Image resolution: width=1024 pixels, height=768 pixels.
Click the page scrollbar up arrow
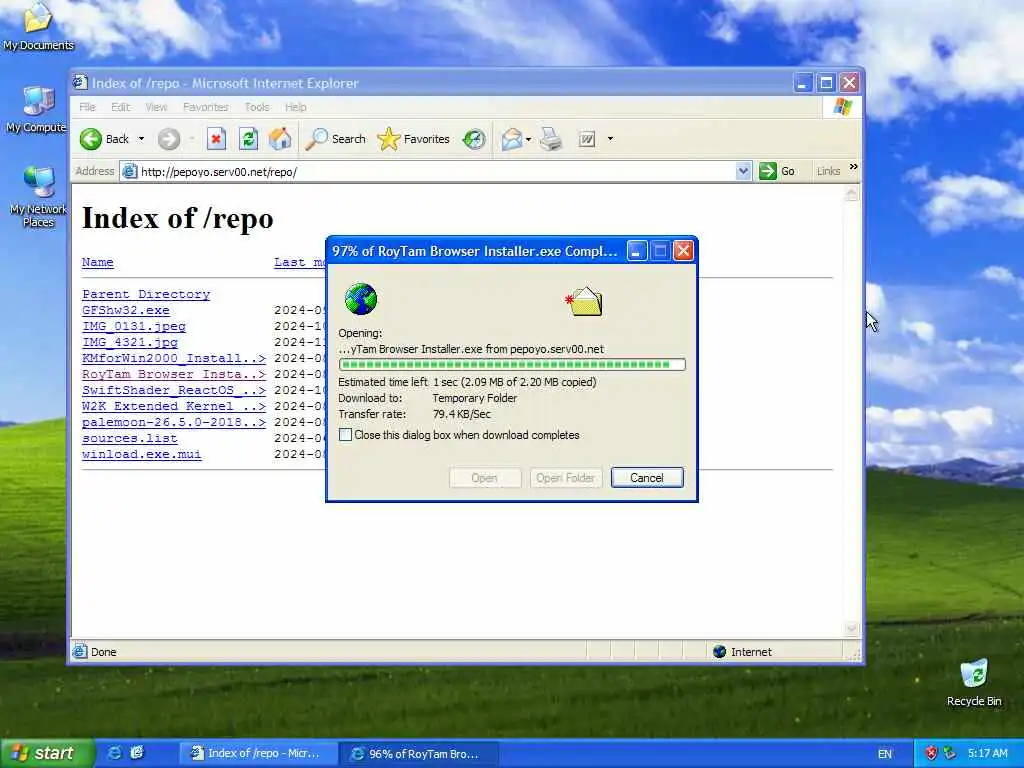click(x=851, y=193)
